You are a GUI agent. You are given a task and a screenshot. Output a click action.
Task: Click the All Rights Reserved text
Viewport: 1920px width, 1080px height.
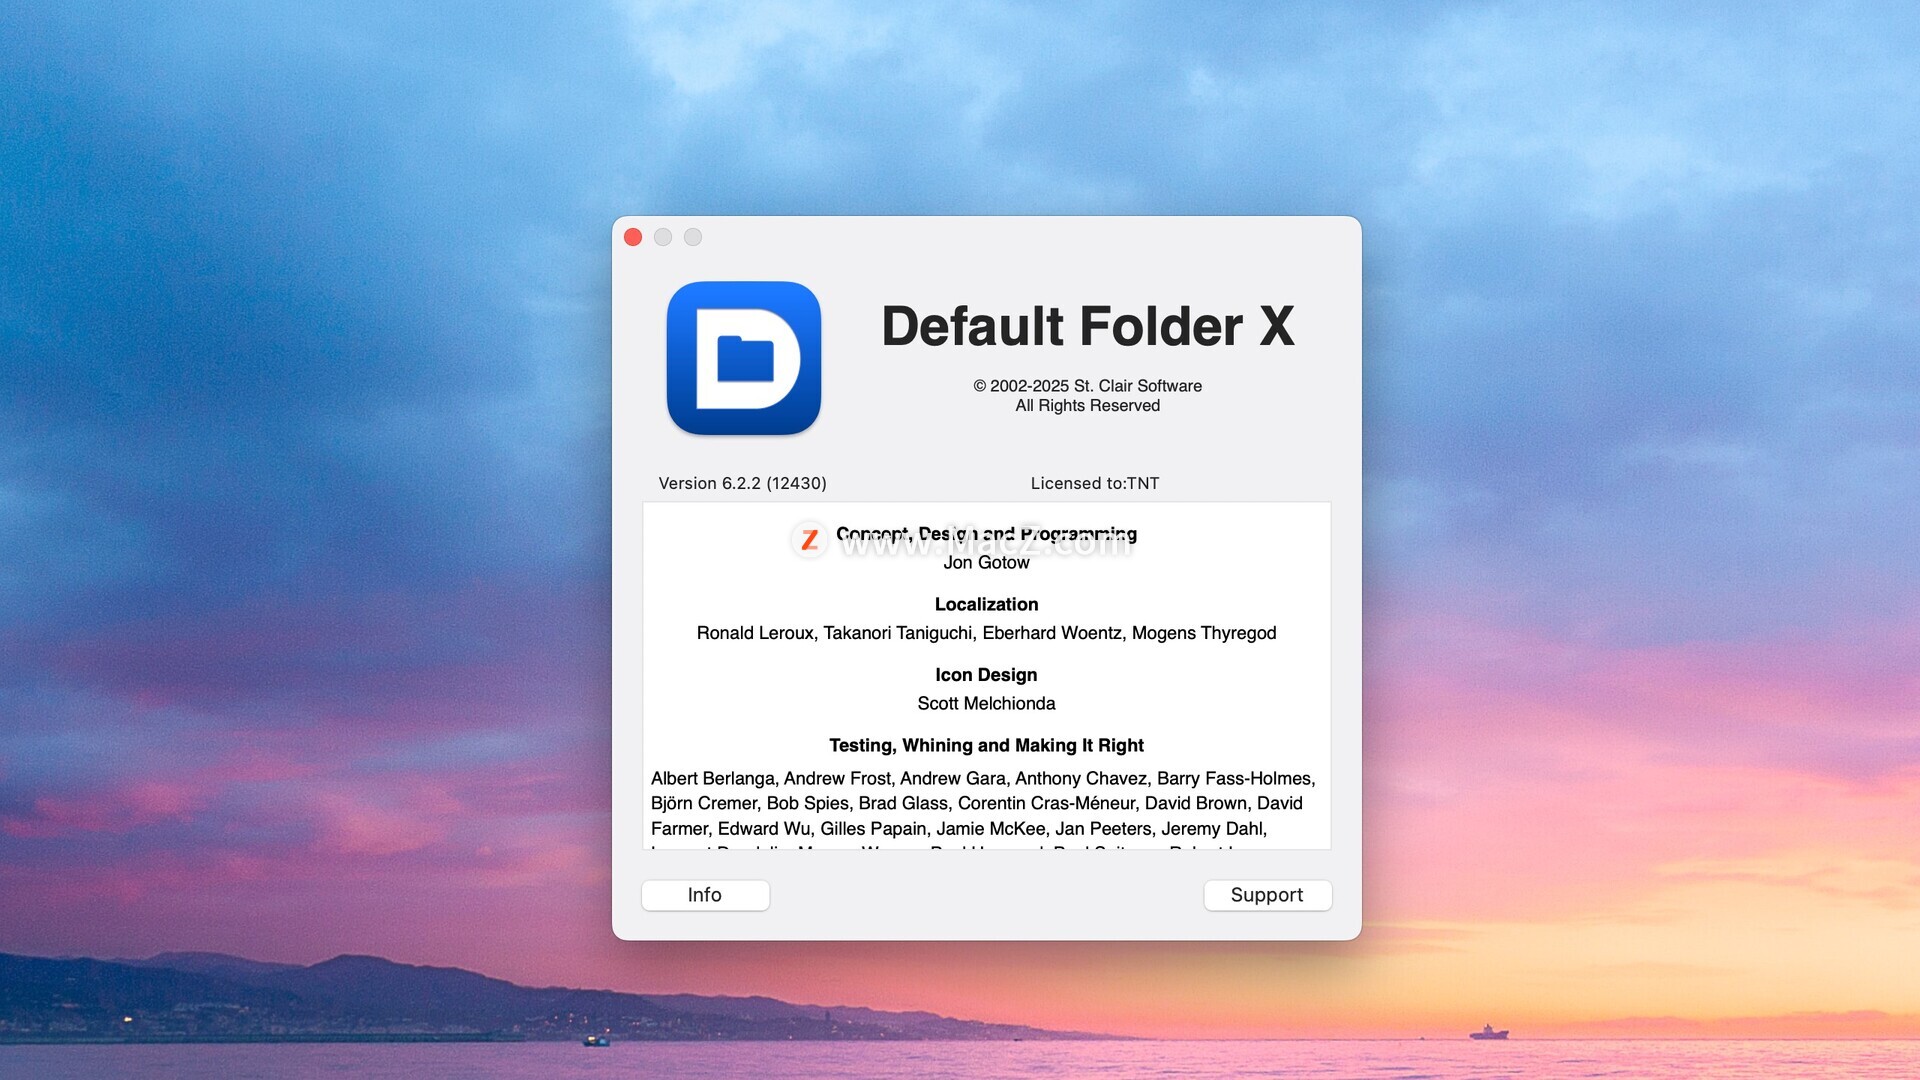coord(1087,406)
